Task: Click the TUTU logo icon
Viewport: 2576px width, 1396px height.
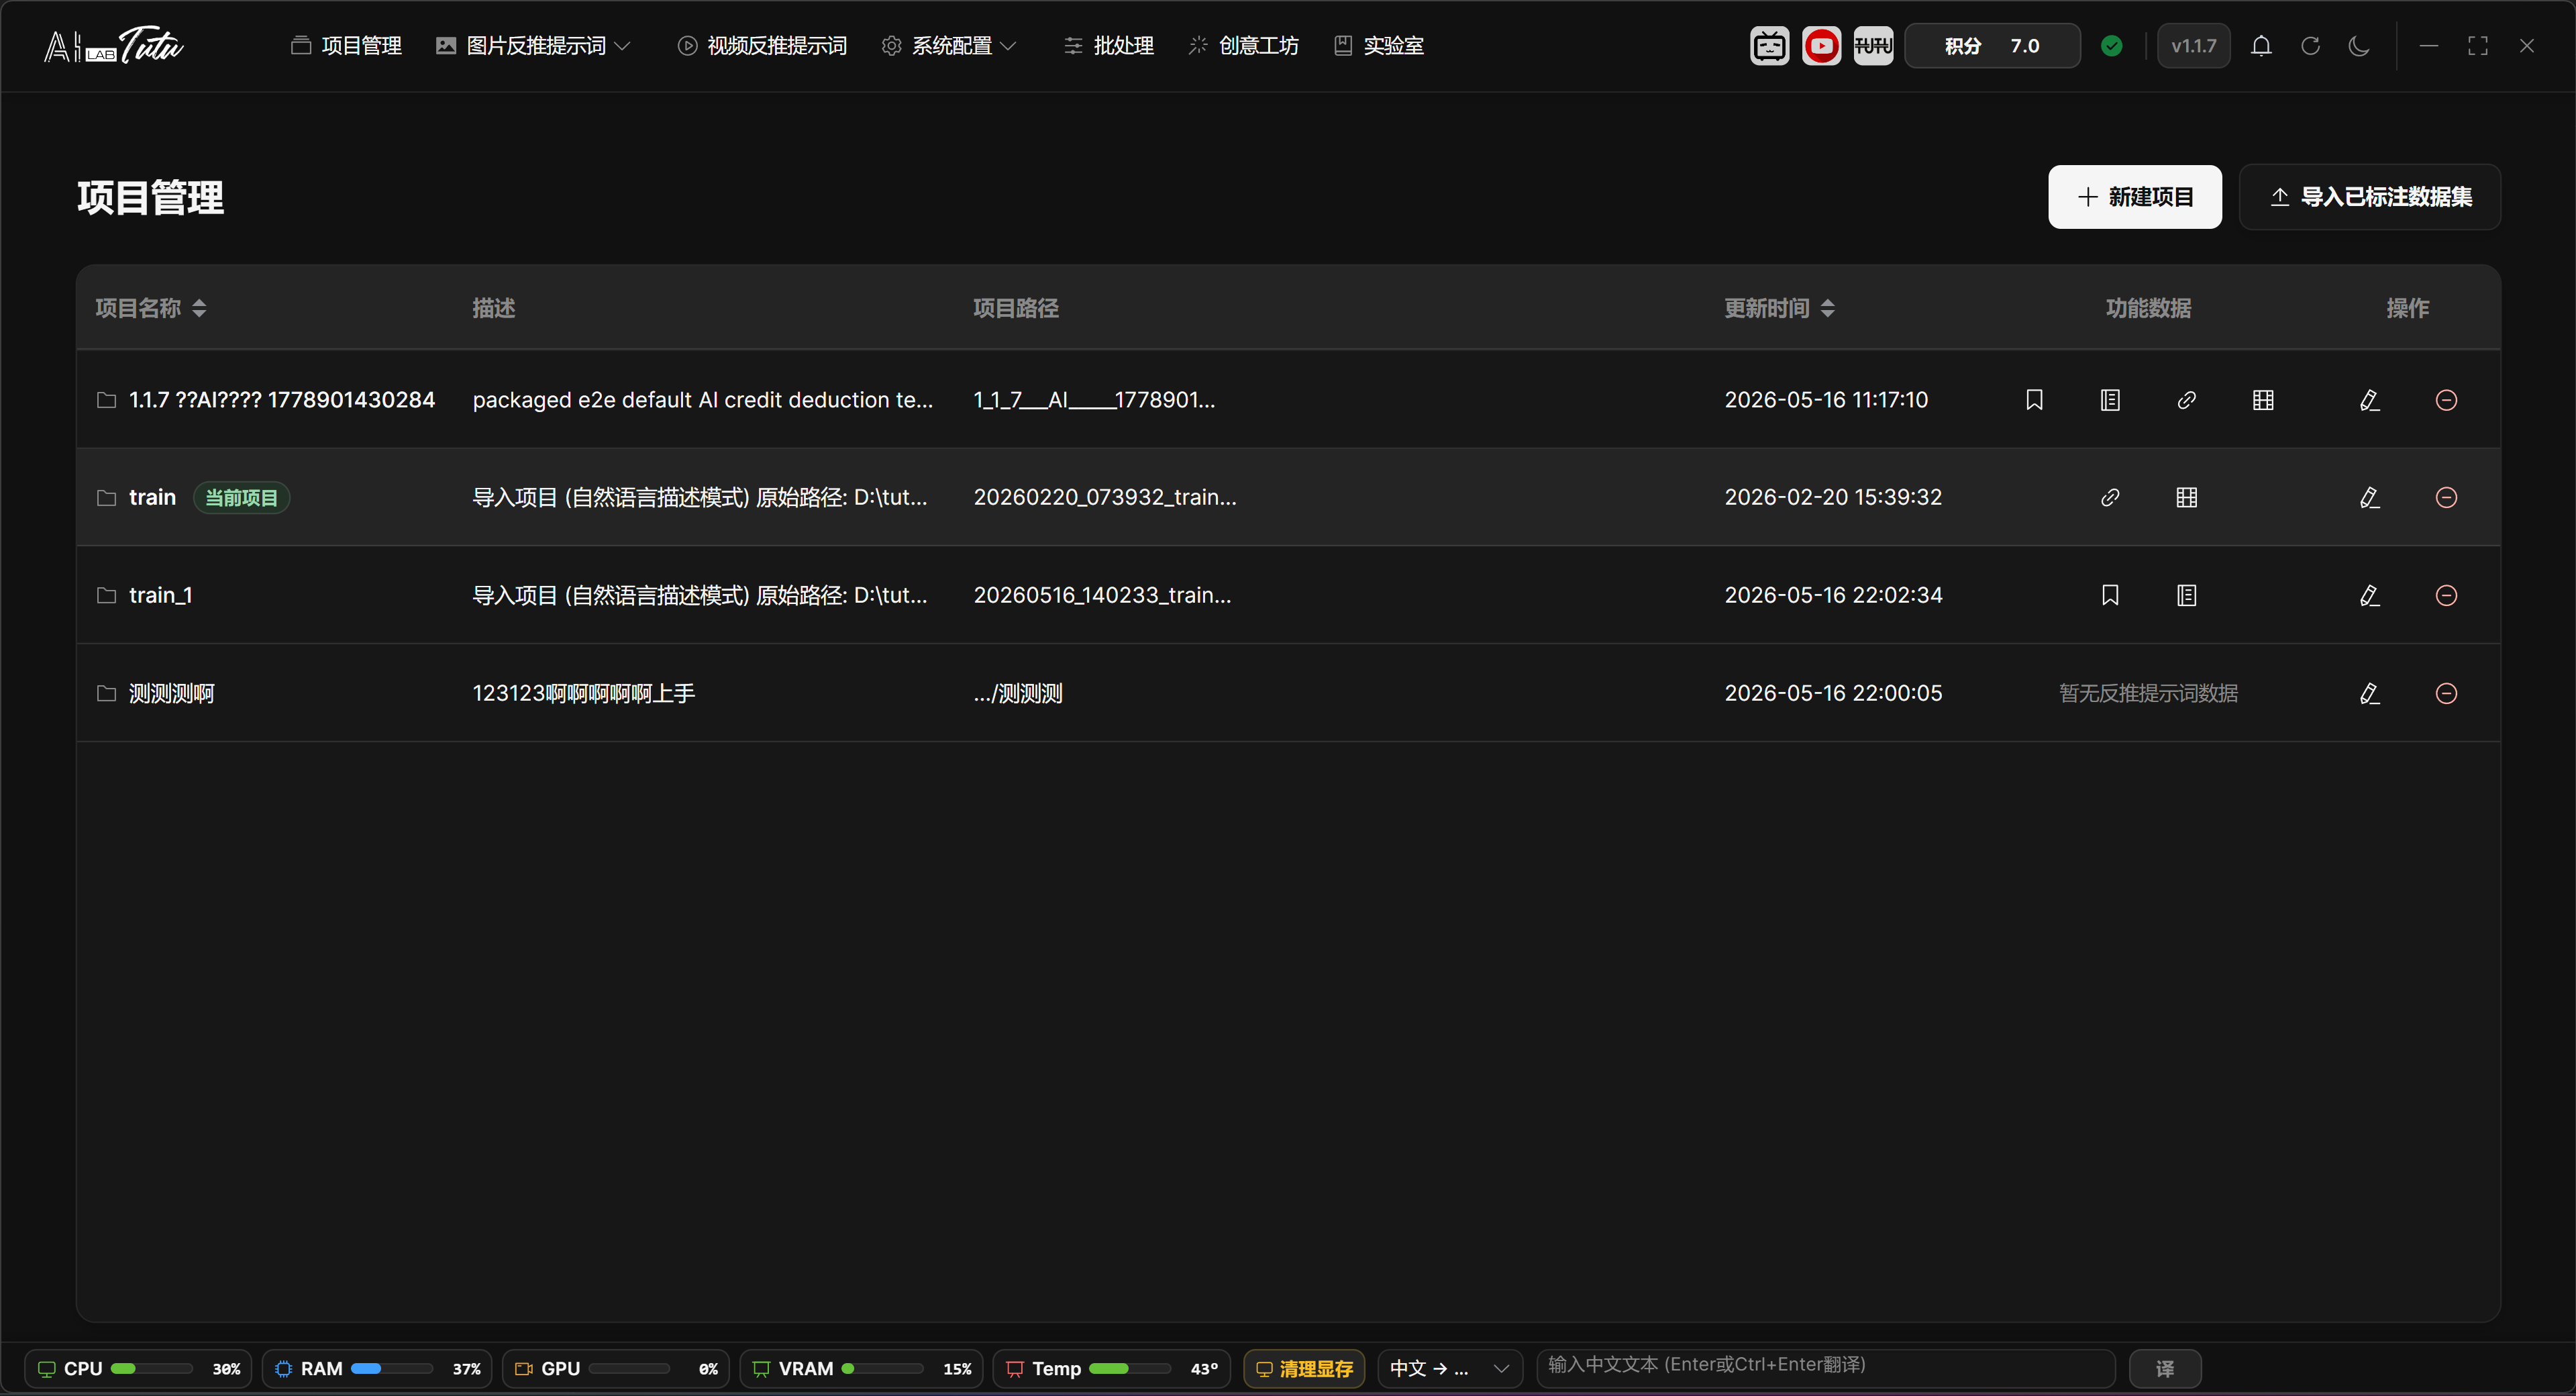Action: tap(1873, 46)
